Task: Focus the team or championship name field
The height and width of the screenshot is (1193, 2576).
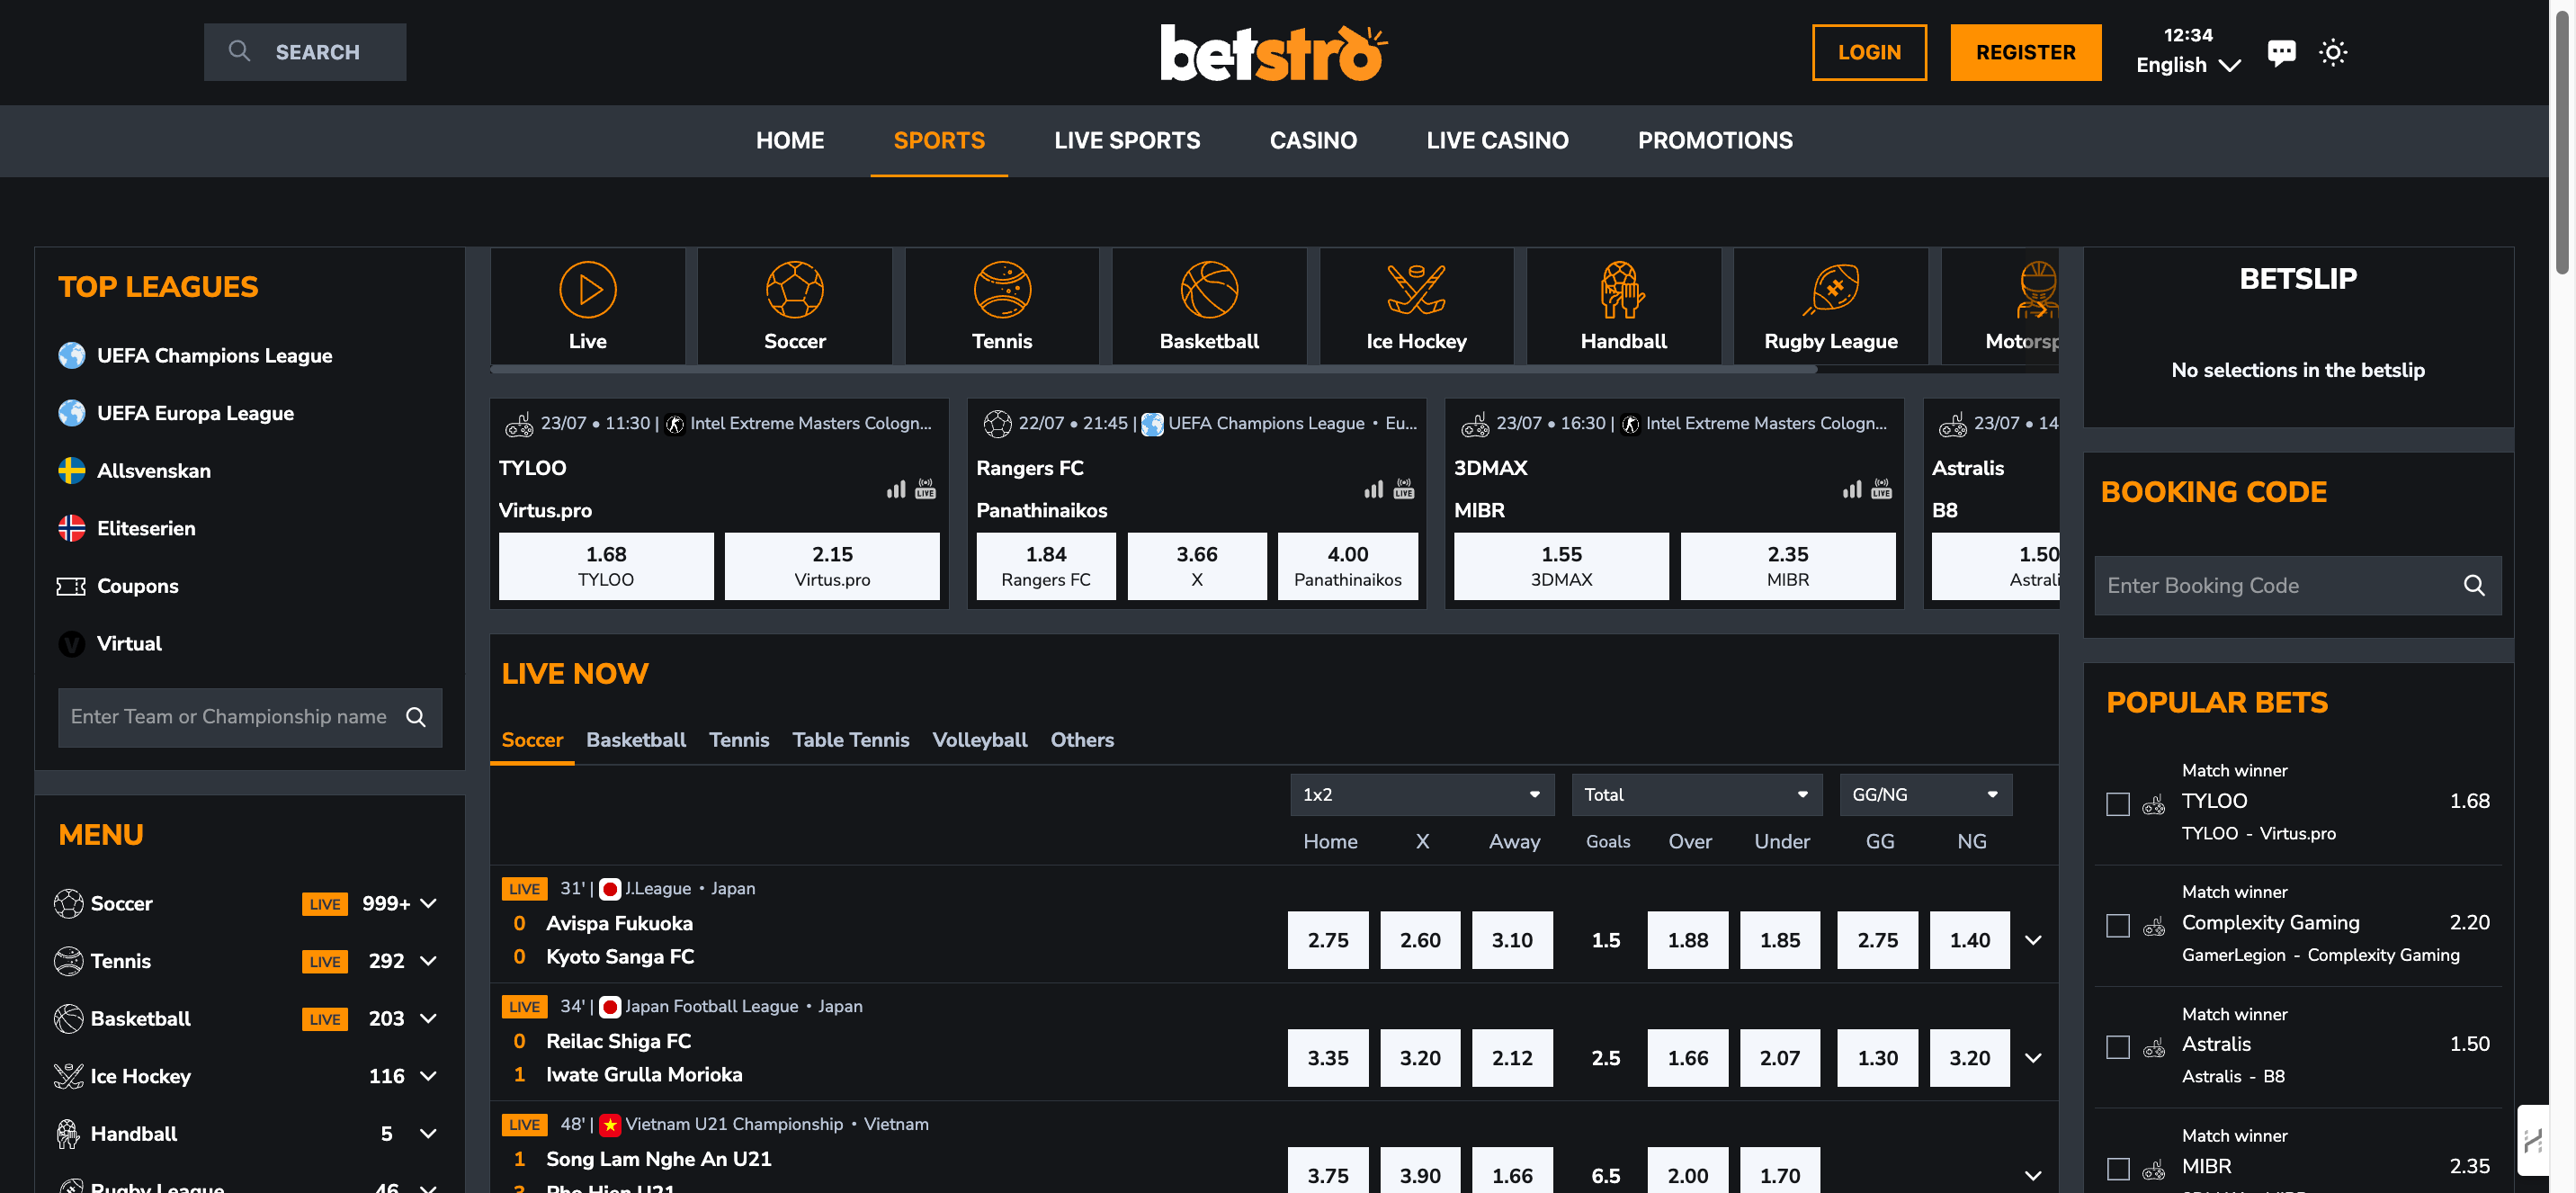Action: tap(250, 717)
